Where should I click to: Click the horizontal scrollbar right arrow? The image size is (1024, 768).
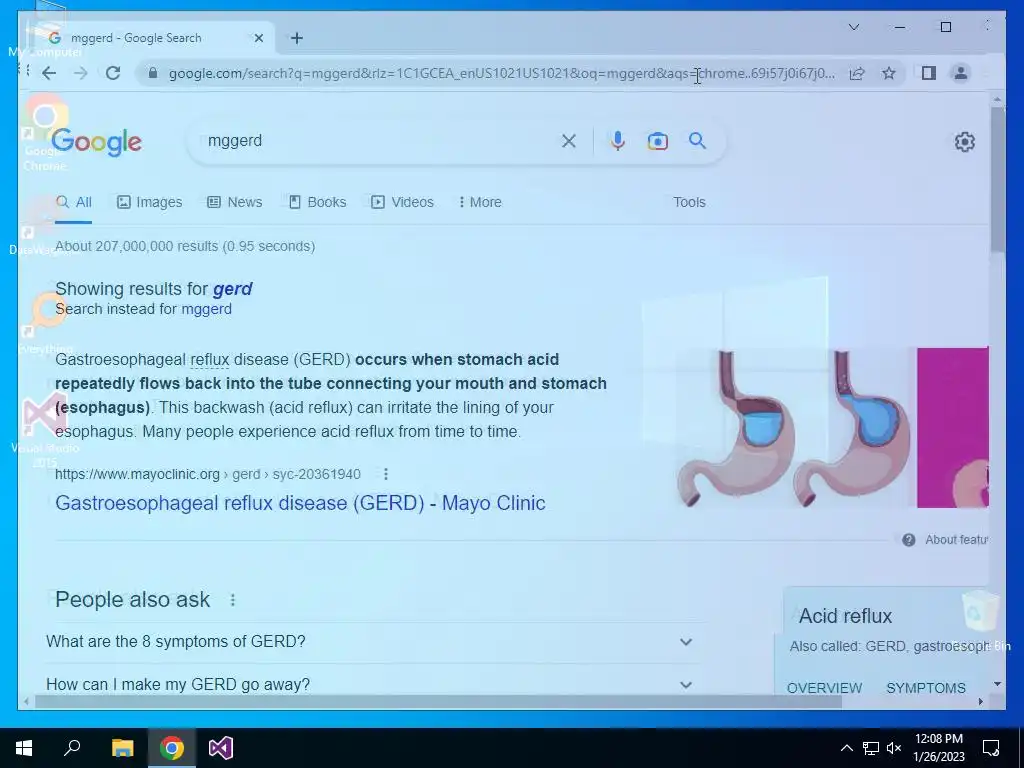[x=980, y=701]
